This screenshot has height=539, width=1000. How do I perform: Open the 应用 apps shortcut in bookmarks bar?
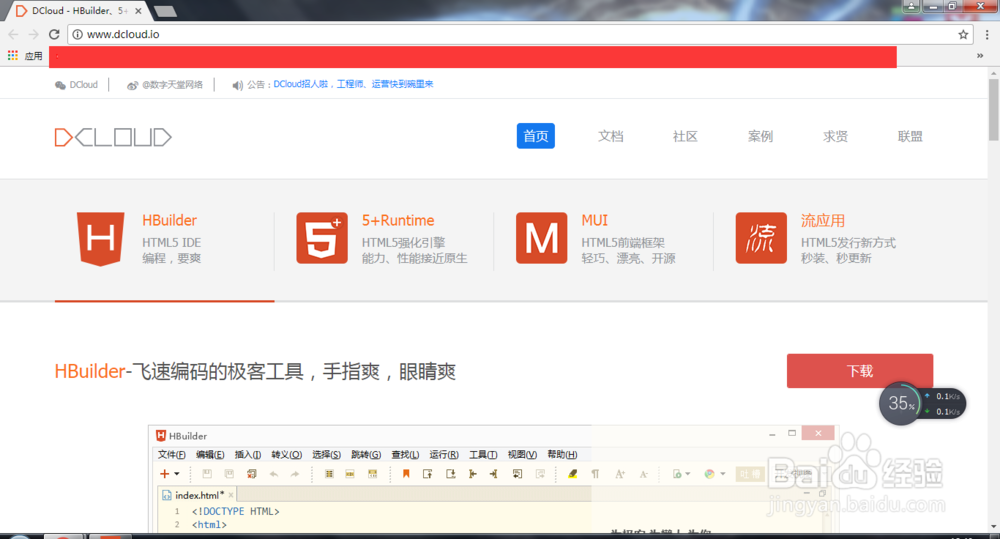pyautogui.click(x=25, y=56)
